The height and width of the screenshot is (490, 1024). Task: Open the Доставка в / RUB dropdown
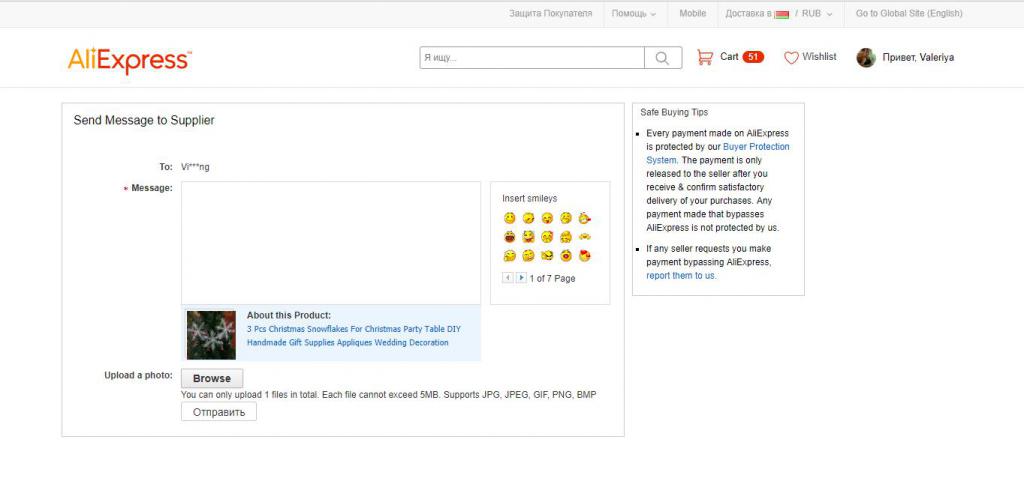[x=779, y=14]
